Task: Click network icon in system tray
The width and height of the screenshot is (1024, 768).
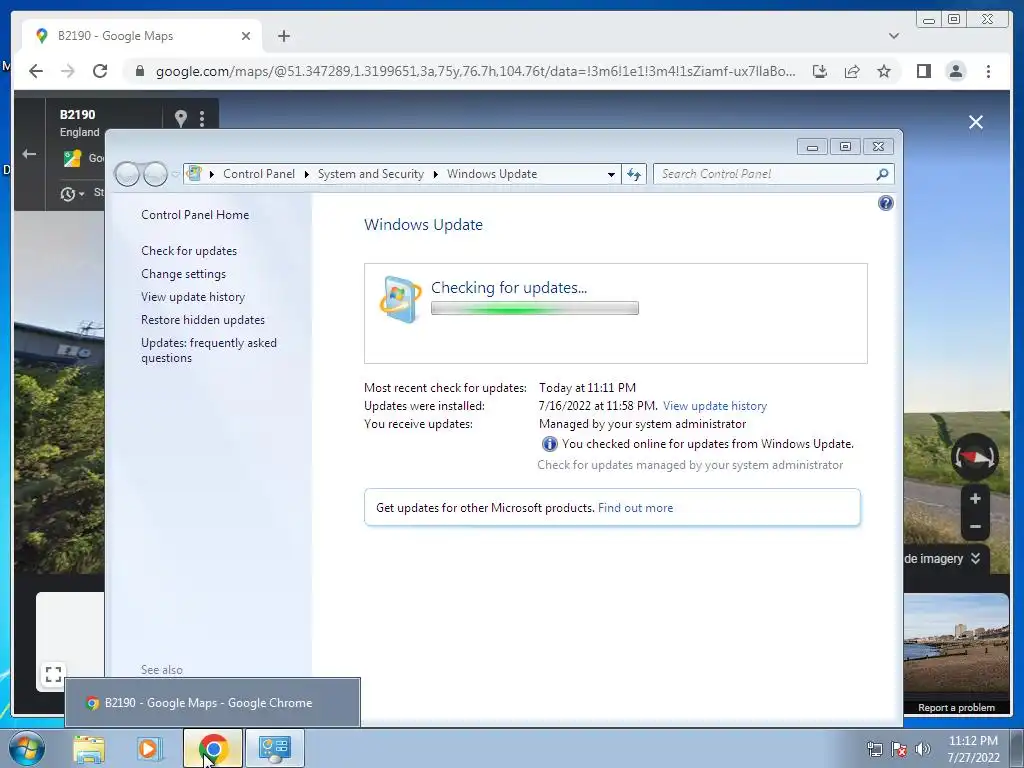Action: coord(874,749)
